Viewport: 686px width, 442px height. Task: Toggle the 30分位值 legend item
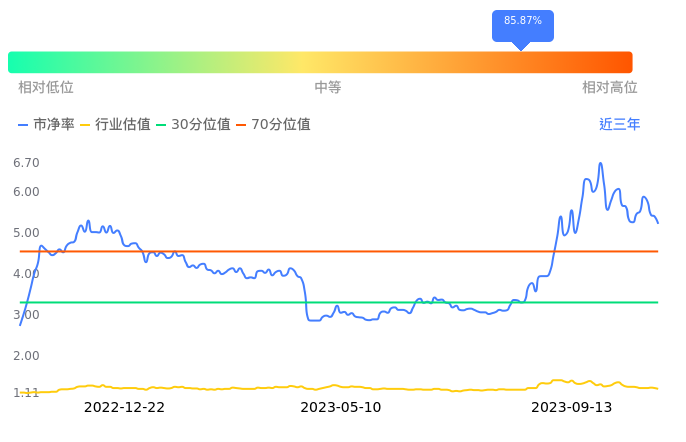193,125
